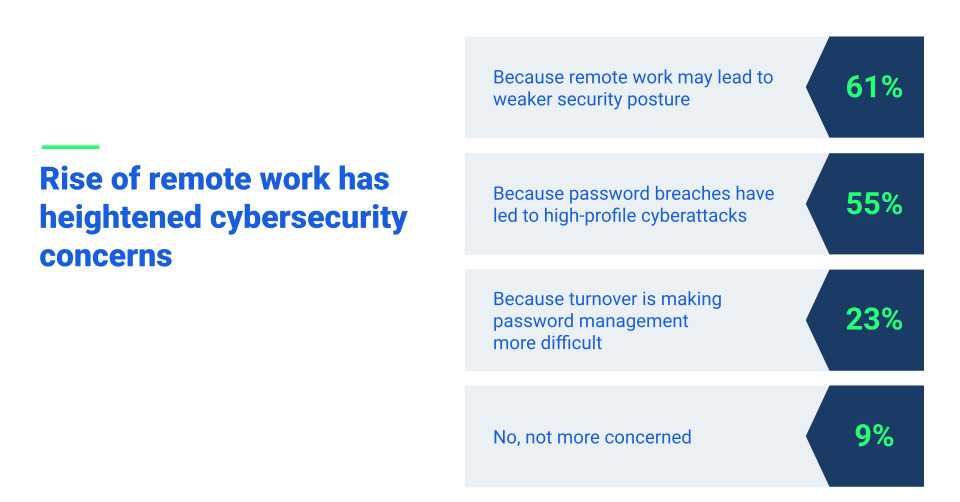Click 'Because turnover is making' text line
Image resolution: width=960 pixels, height=502 pixels.
point(607,298)
